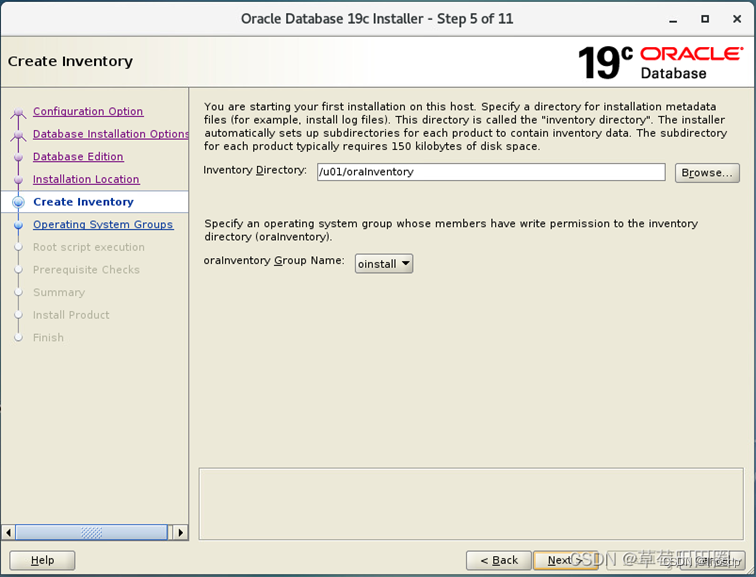This screenshot has width=756, height=577.
Task: Click the right arrow of the steps scrollbar
Action: 180,532
